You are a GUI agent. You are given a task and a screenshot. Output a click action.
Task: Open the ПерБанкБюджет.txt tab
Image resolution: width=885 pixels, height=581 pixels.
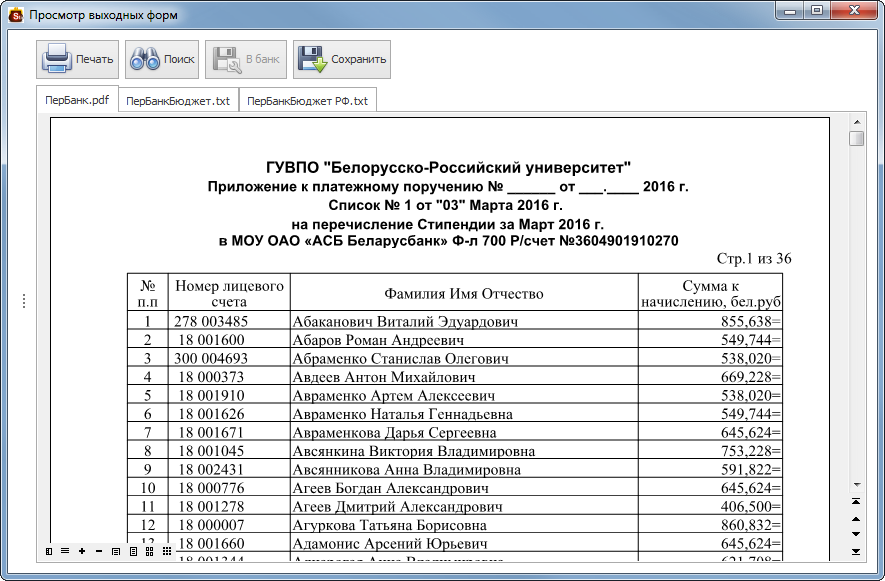click(178, 101)
